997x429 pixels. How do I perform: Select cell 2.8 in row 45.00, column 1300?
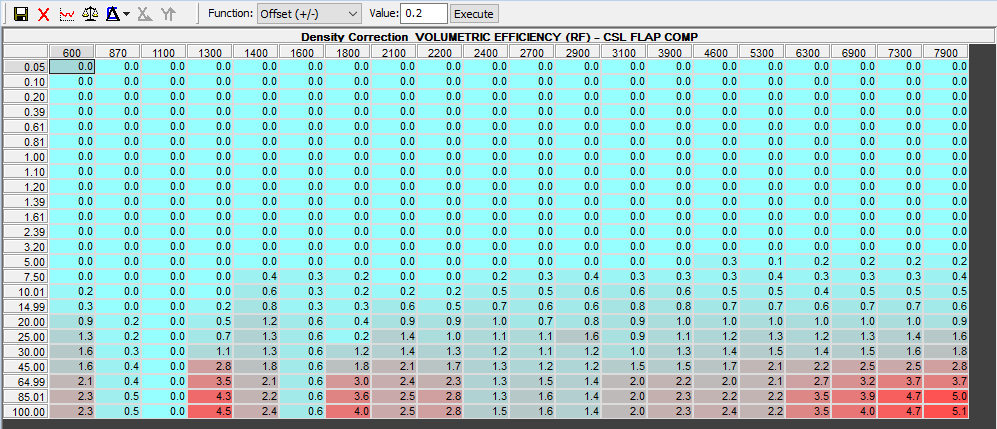[x=210, y=367]
